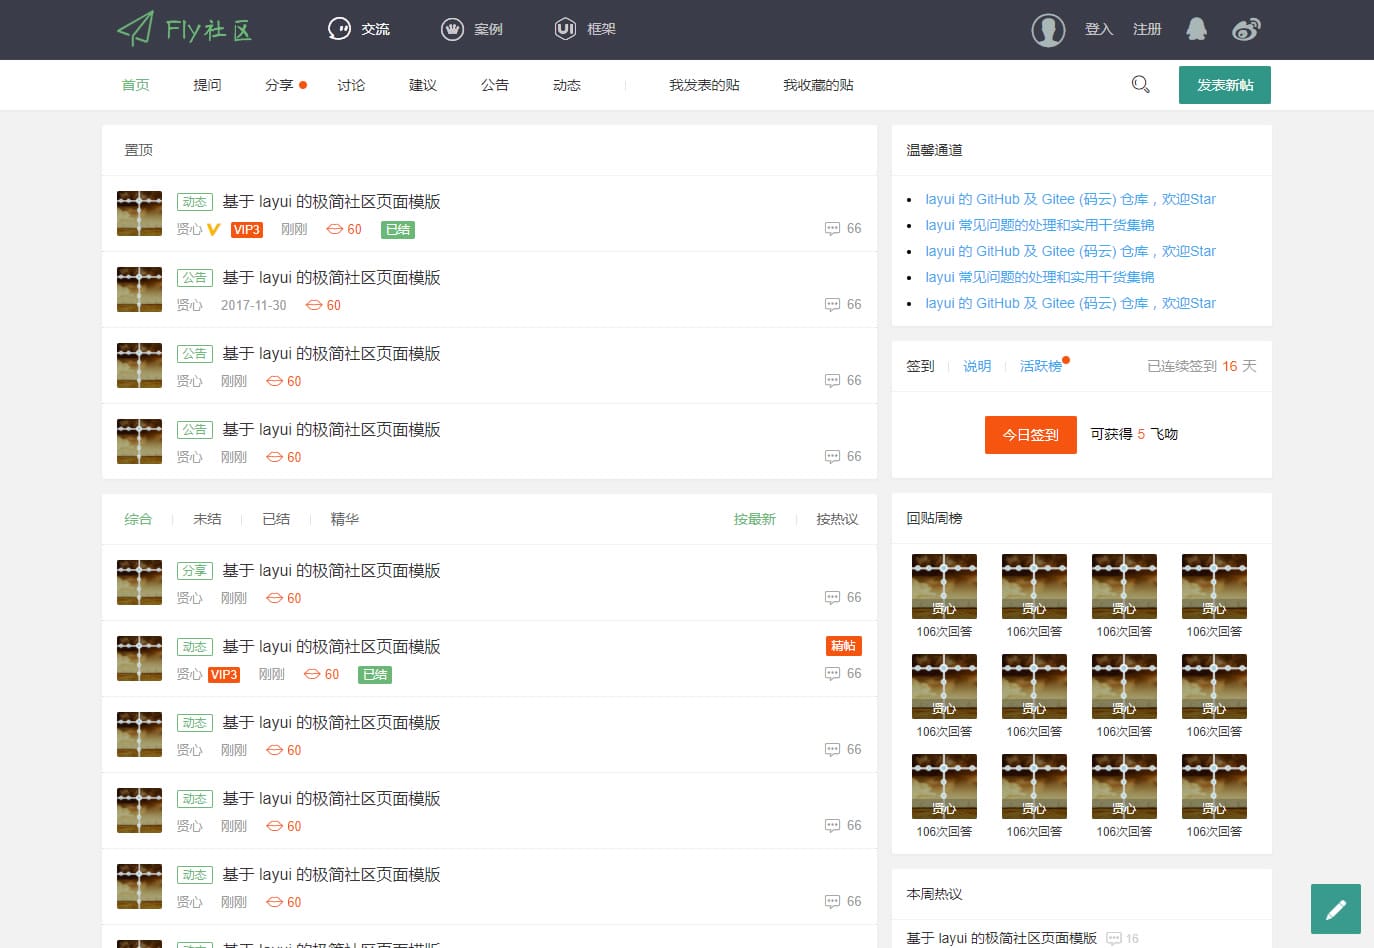Click first avatar in 回贴周榜
This screenshot has height=948, width=1374.
pyautogui.click(x=944, y=586)
